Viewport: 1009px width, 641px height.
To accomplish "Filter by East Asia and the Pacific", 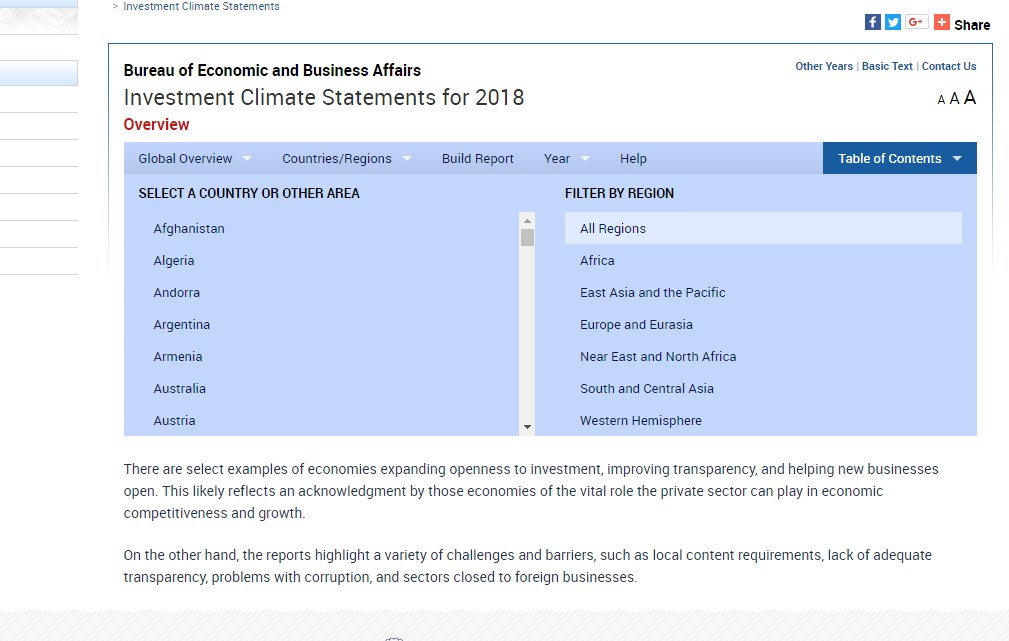I will pos(653,292).
